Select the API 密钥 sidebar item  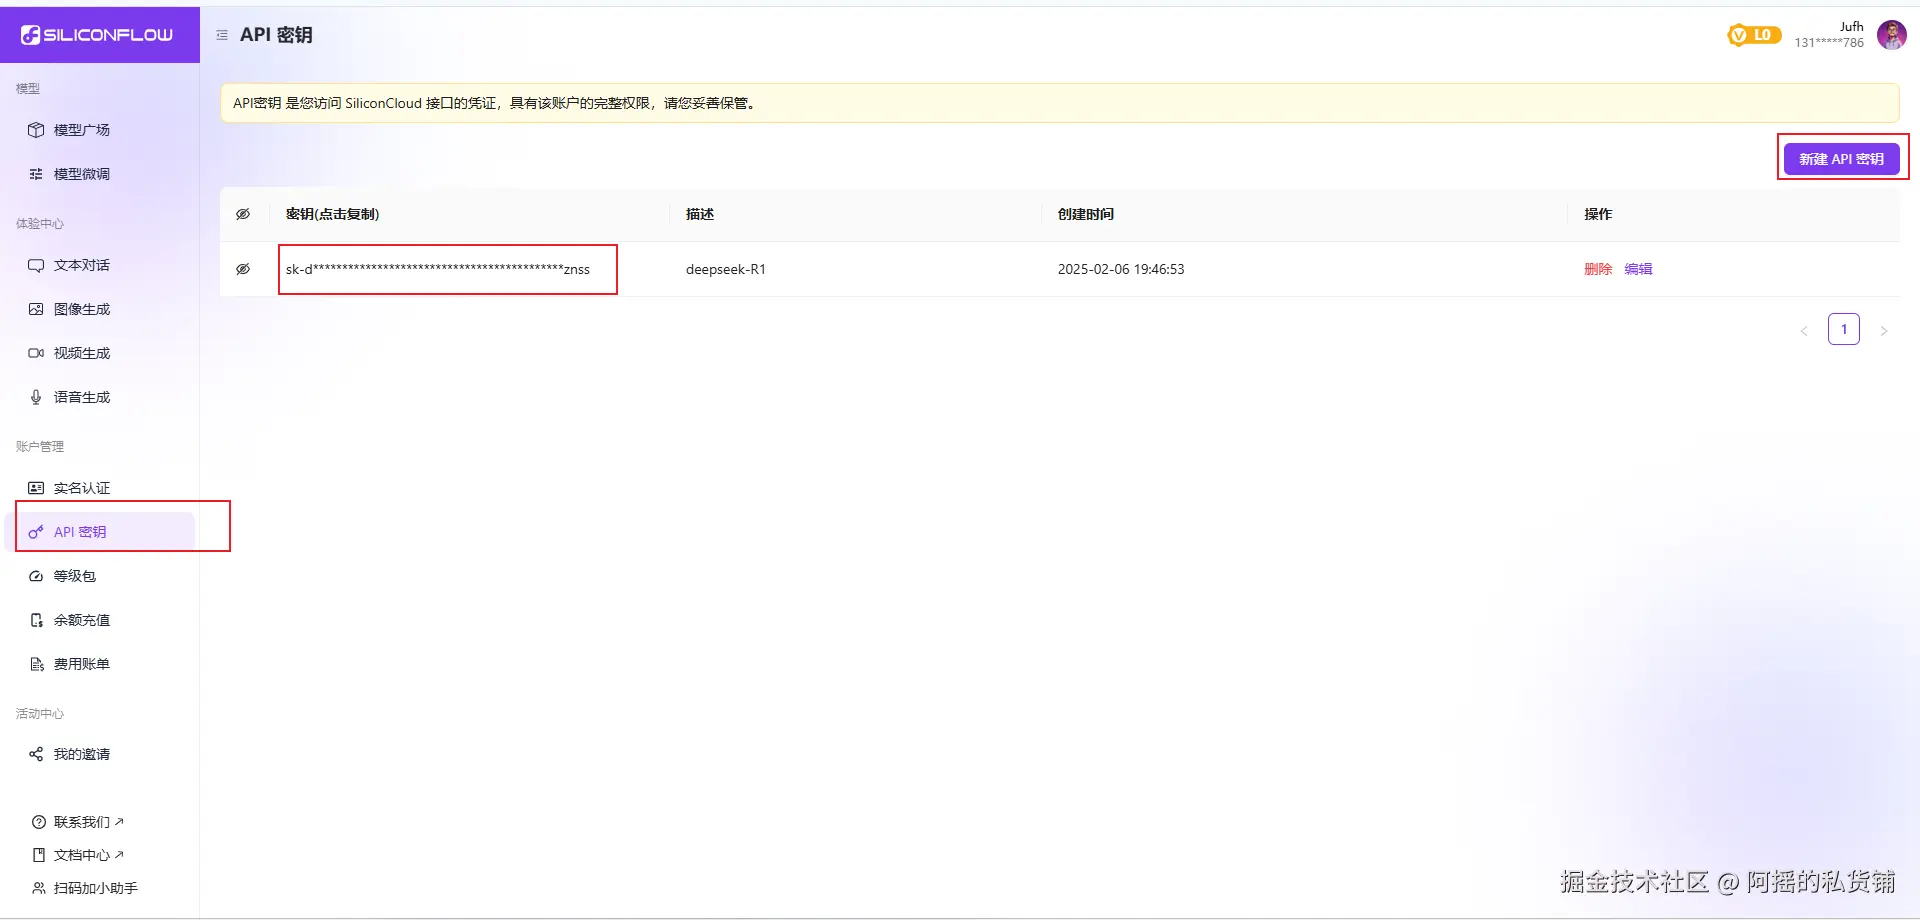pos(100,532)
